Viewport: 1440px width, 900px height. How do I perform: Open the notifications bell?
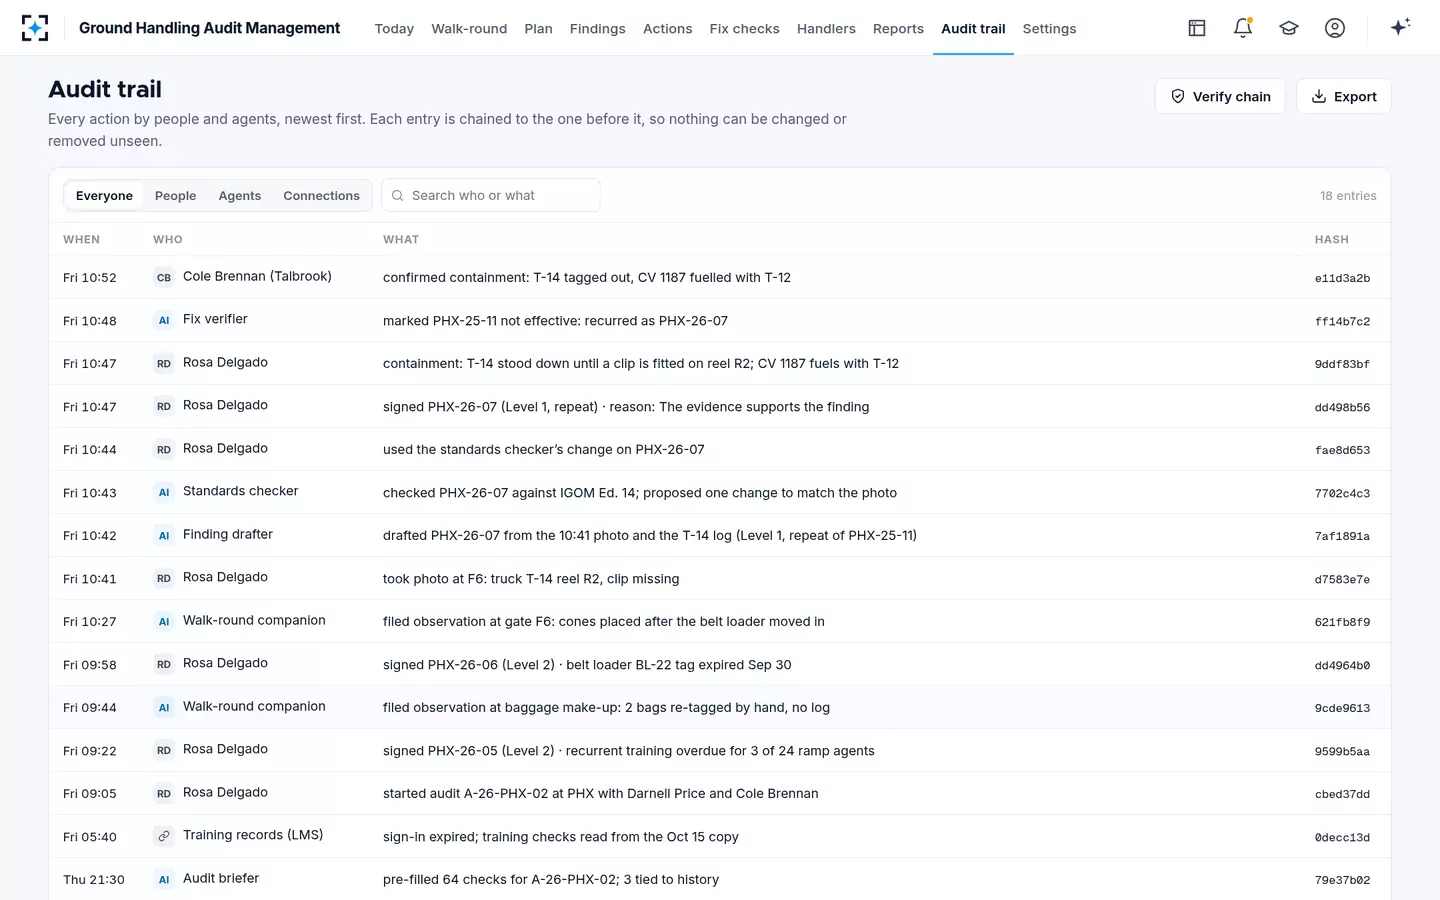(1243, 28)
